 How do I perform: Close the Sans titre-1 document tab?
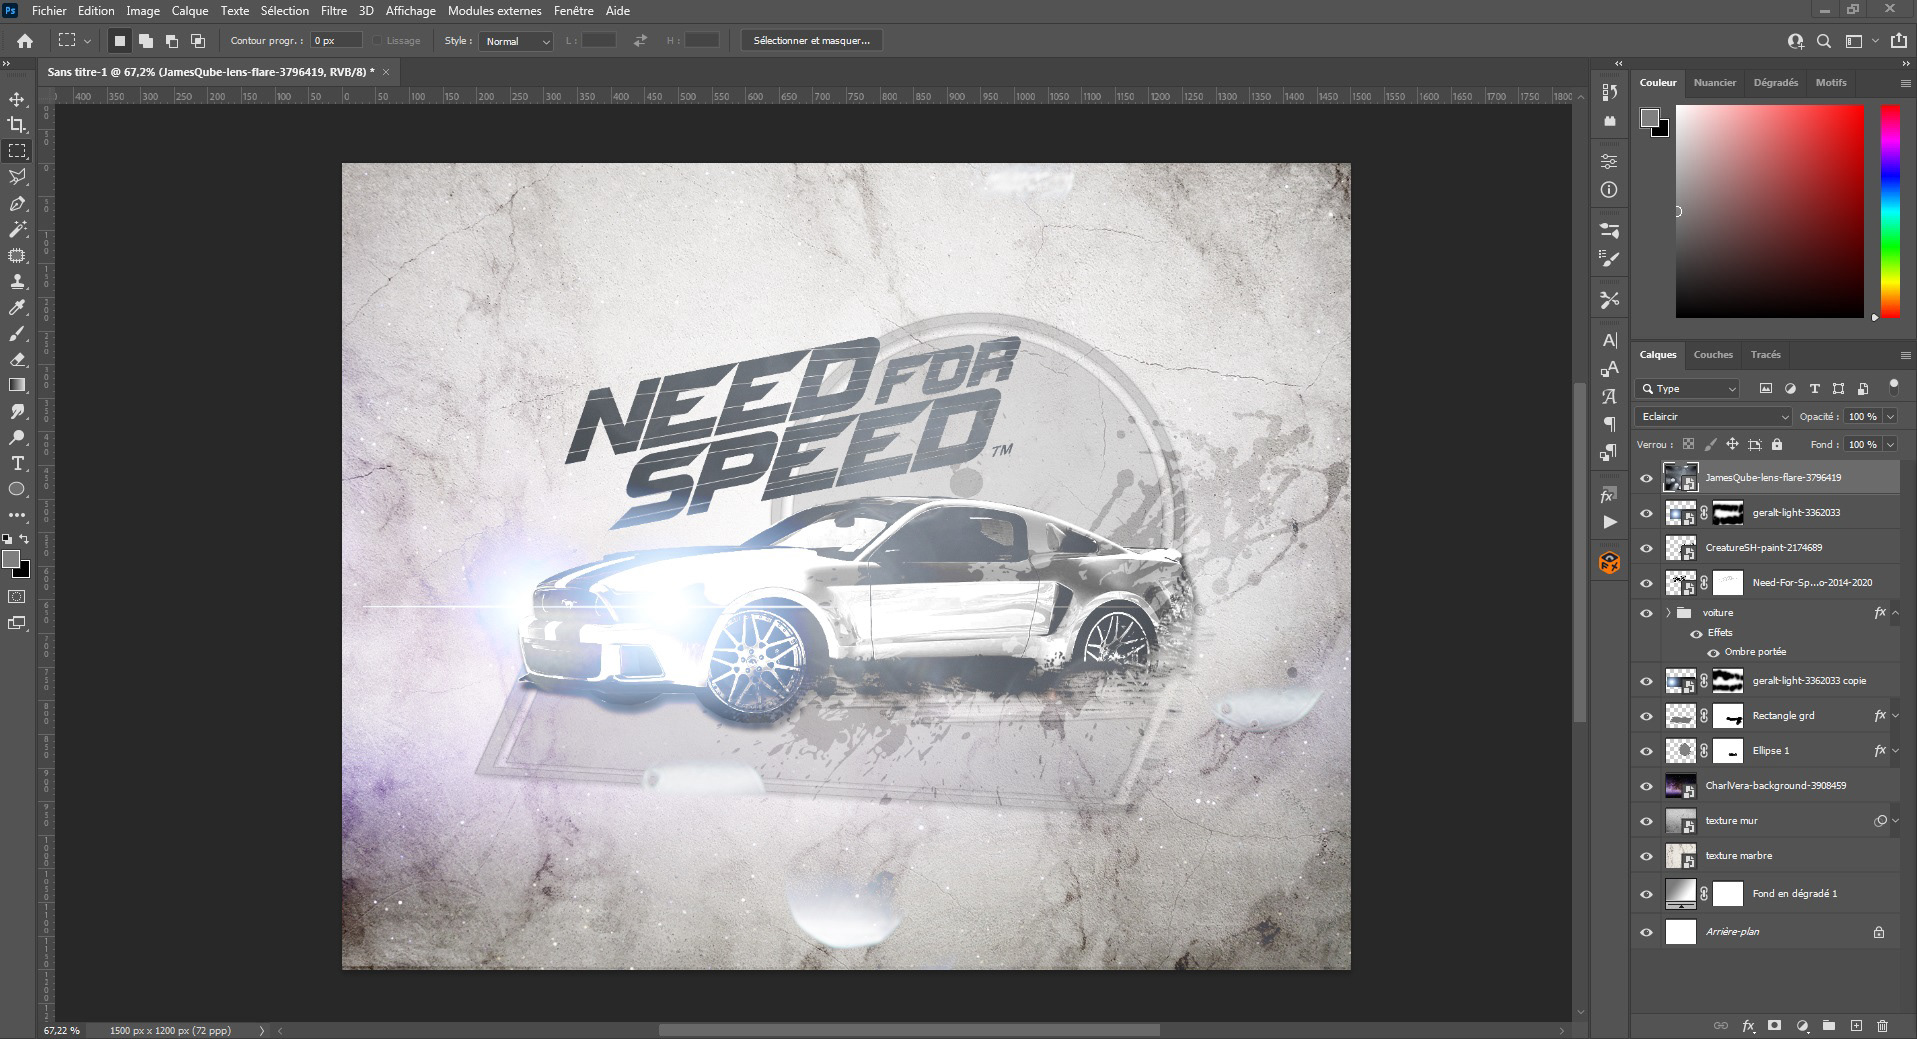click(x=386, y=72)
